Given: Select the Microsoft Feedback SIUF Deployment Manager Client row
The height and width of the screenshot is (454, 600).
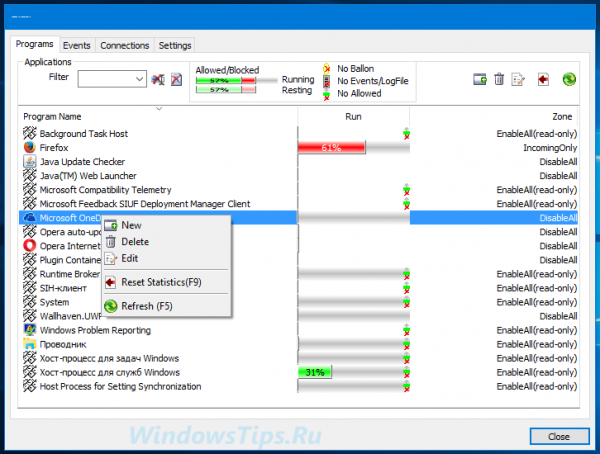Looking at the screenshot, I should click(298, 204).
